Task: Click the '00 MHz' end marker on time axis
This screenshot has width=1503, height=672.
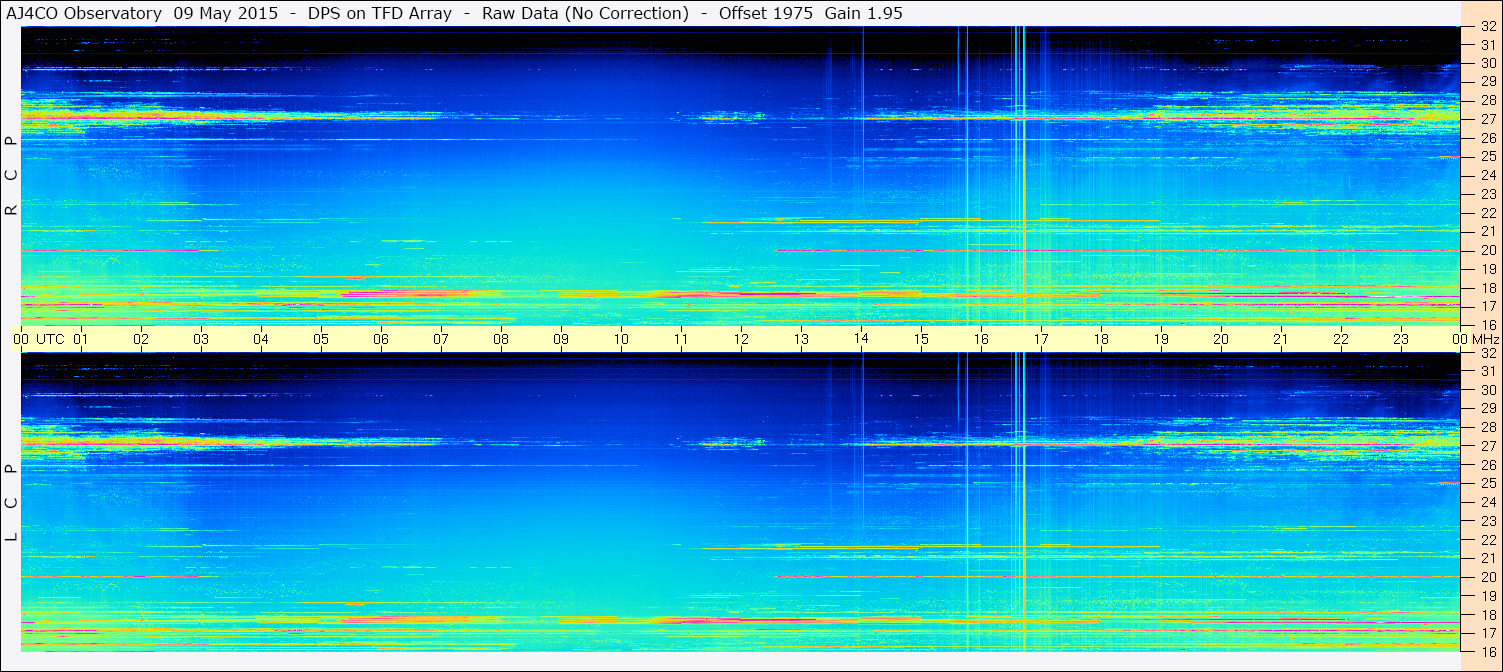Action: [1474, 339]
